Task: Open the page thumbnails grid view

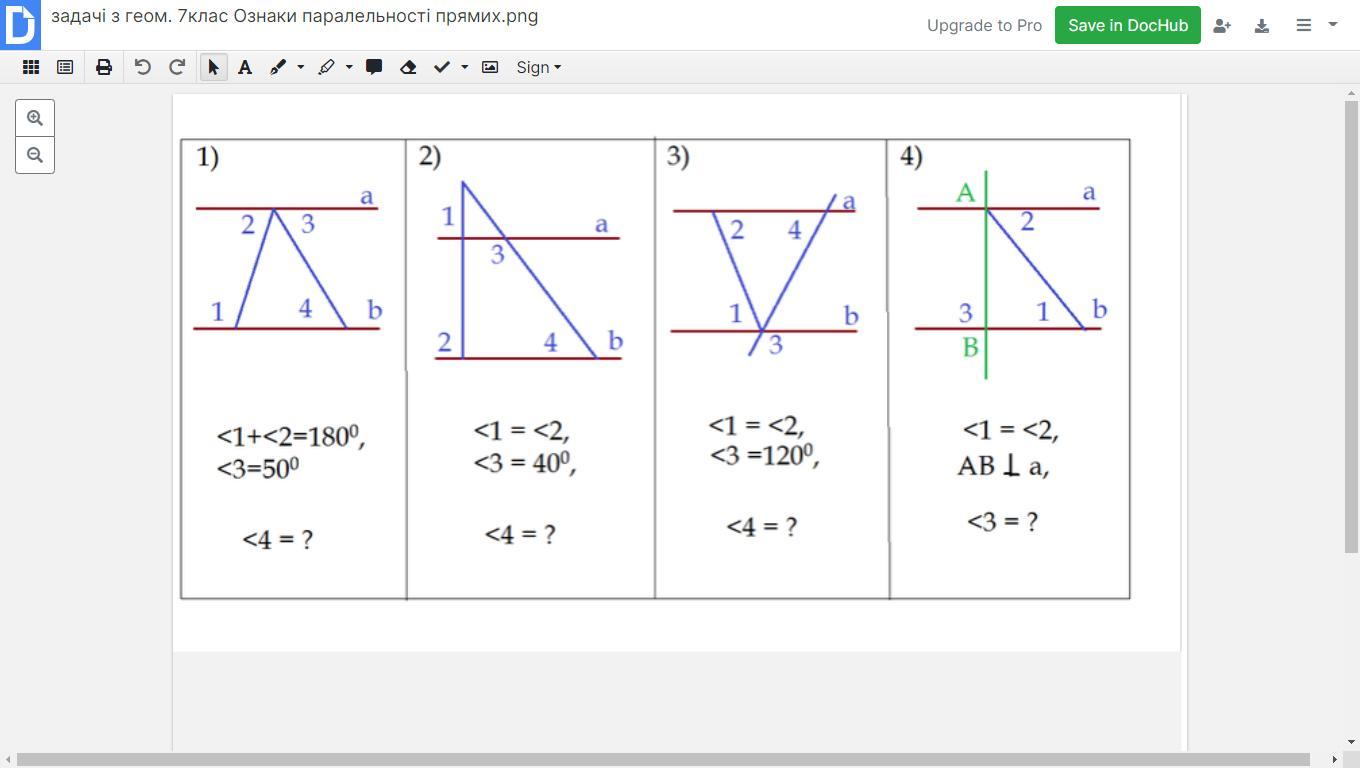Action: coord(31,67)
